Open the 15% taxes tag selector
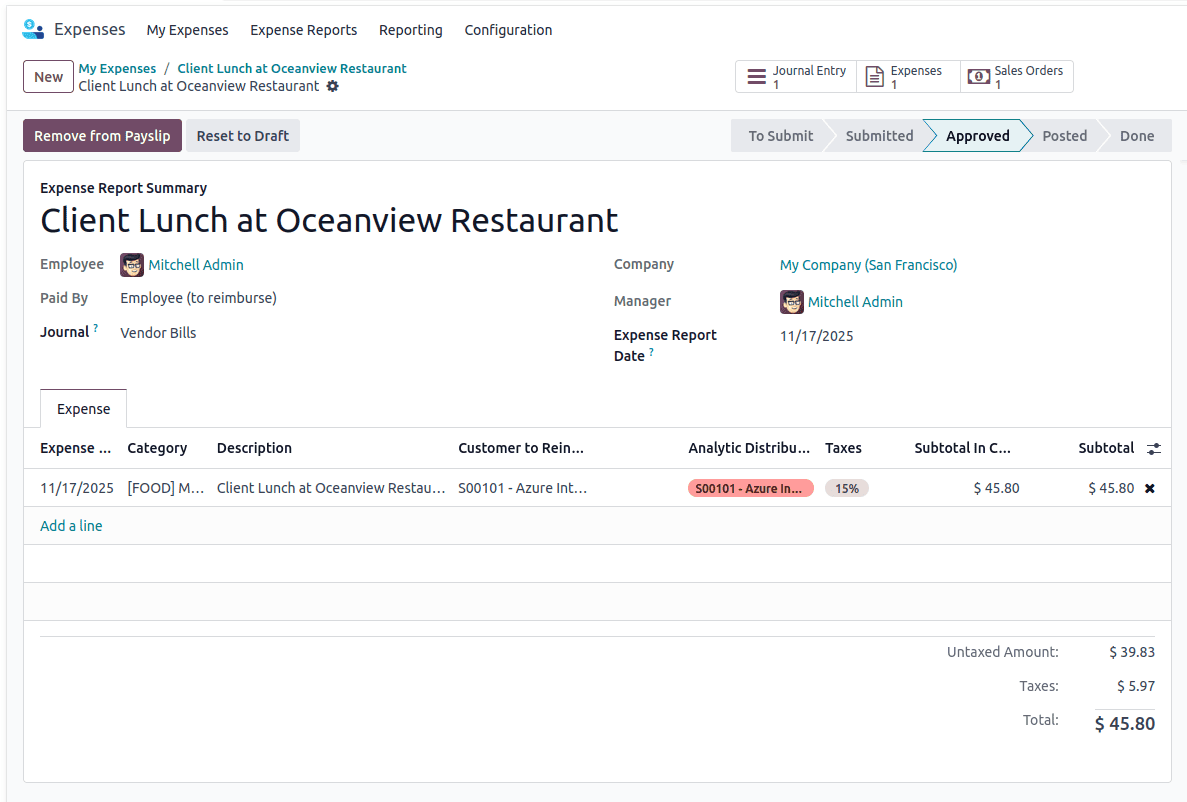The width and height of the screenshot is (1187, 802). (x=847, y=488)
